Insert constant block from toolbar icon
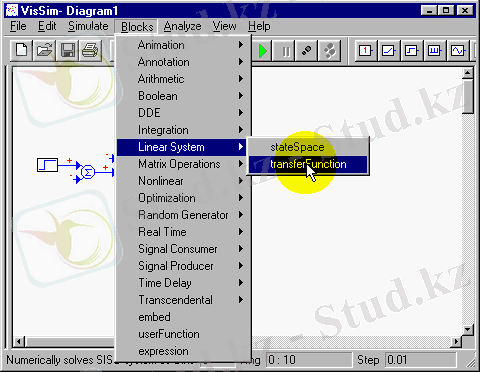The height and width of the screenshot is (372, 480). click(x=365, y=51)
